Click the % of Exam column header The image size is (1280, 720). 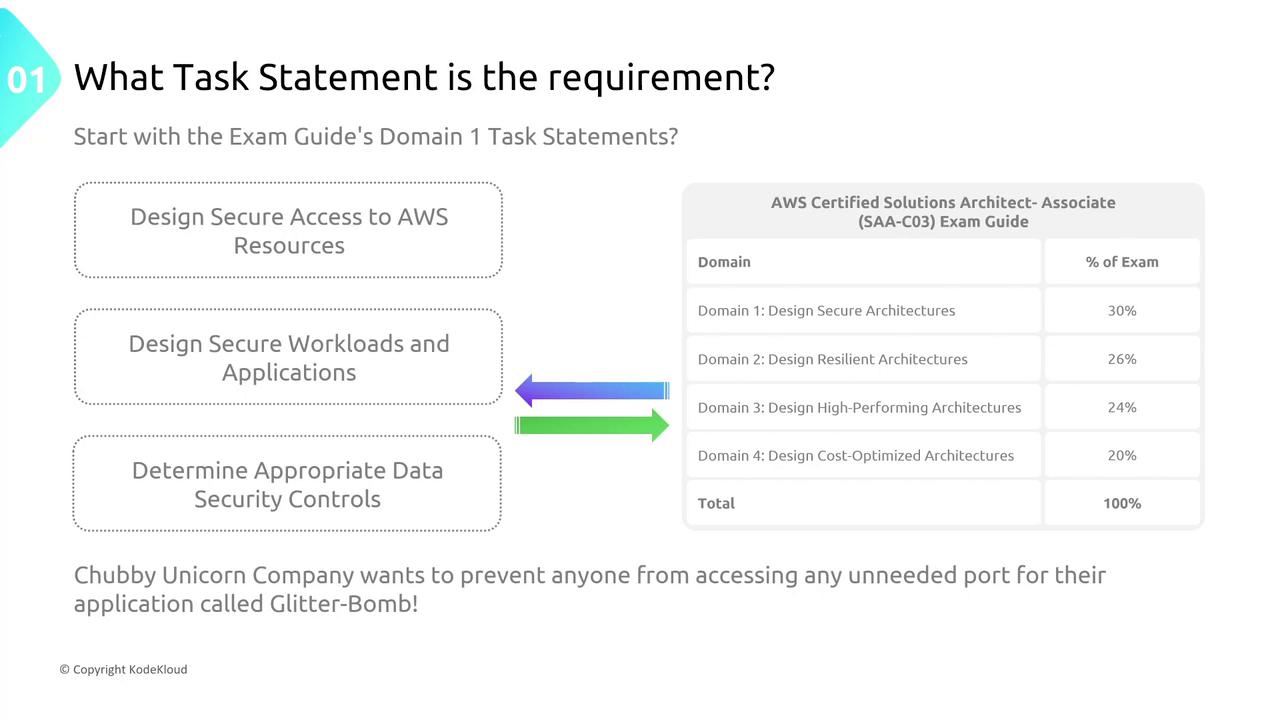coord(1121,262)
